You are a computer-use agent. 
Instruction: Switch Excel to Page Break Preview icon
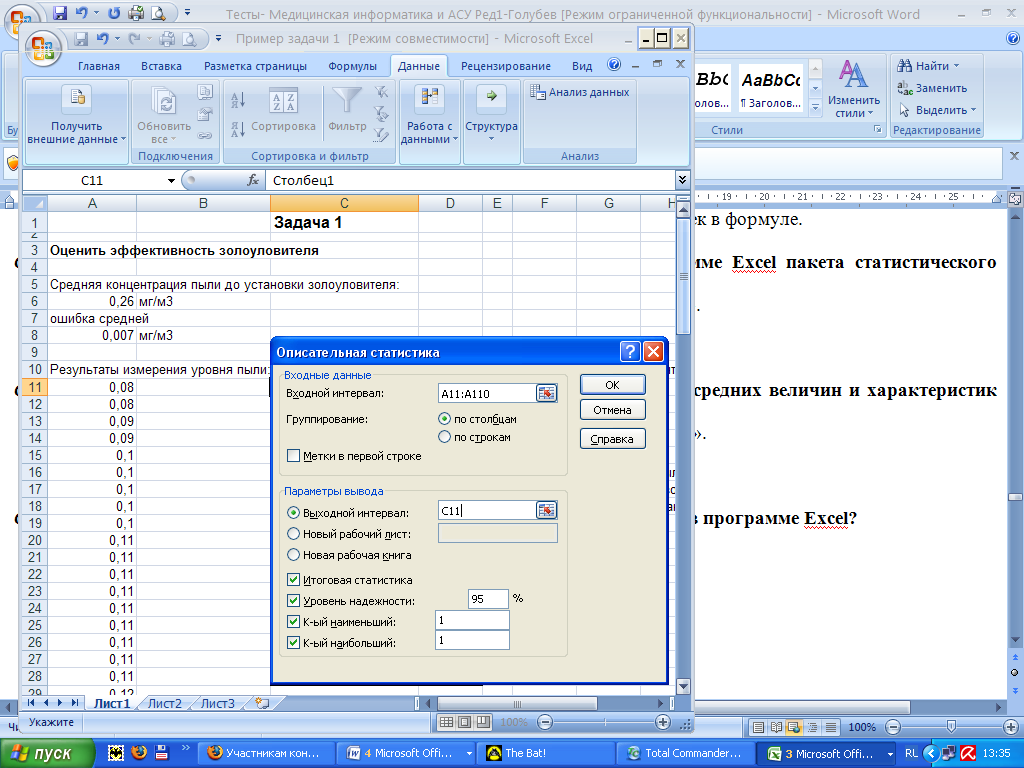point(483,722)
